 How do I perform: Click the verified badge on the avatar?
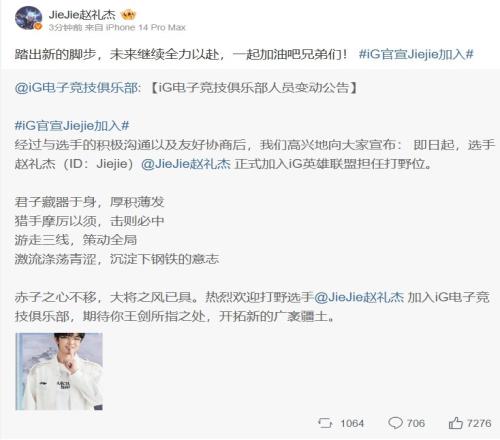pos(38,27)
